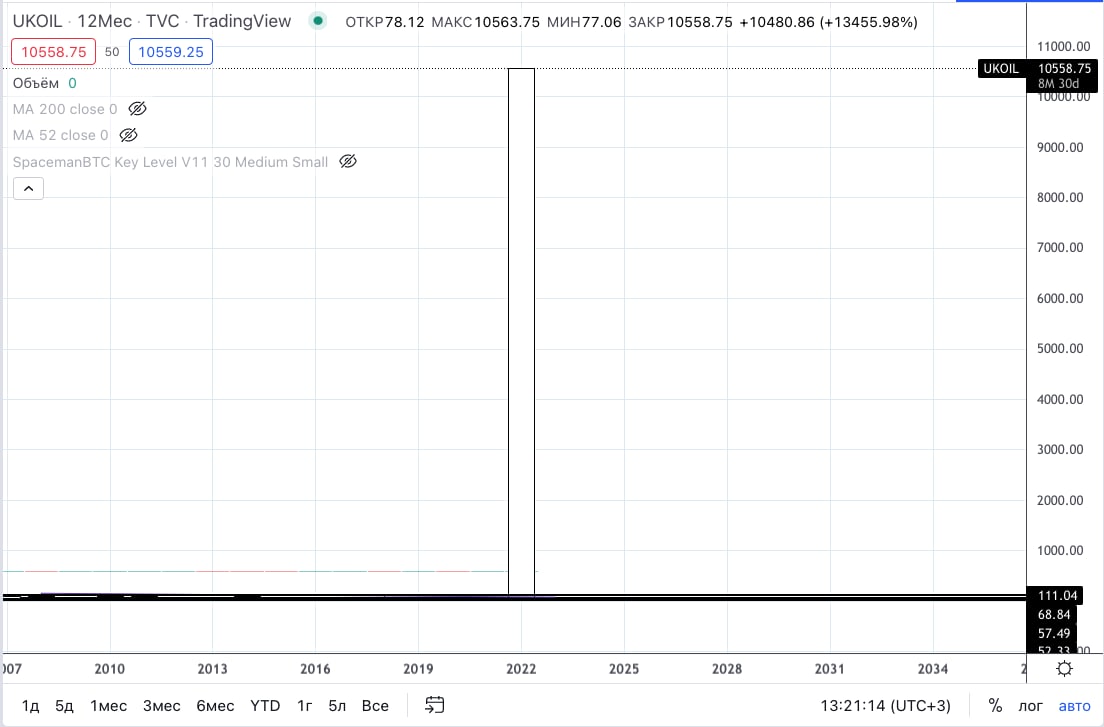Open the go-to-date calendar icon
Image resolution: width=1104 pixels, height=727 pixels.
point(434,705)
